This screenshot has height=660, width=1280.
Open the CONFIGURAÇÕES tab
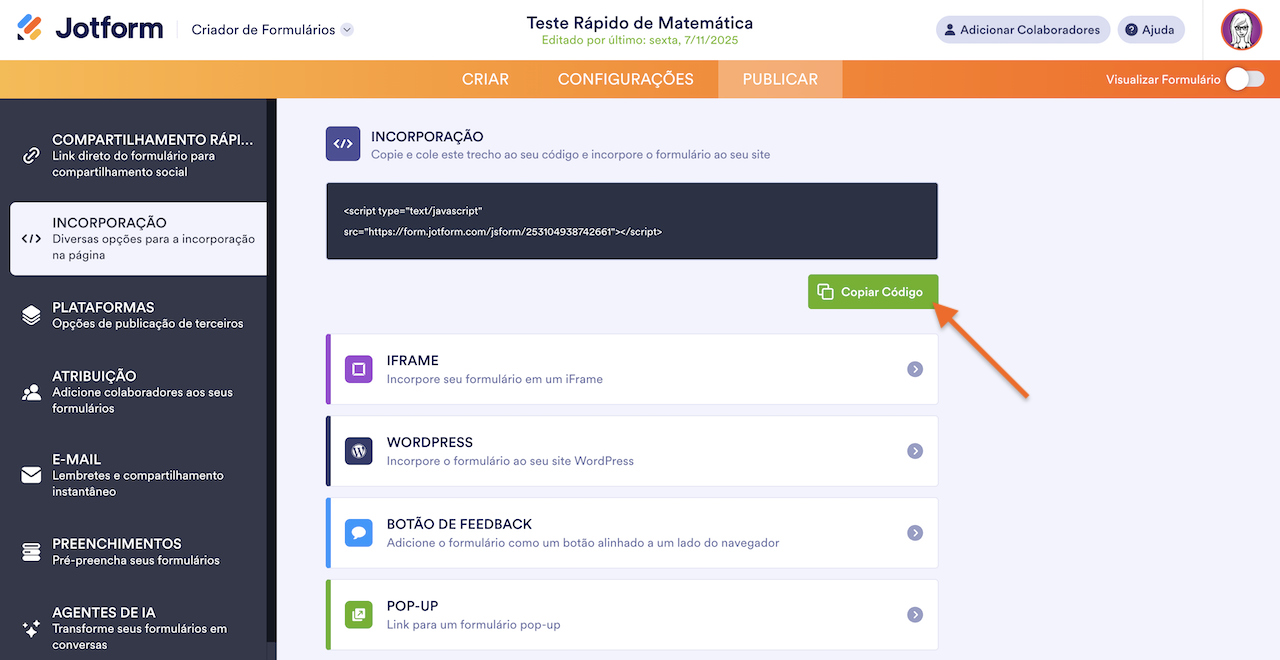(626, 78)
